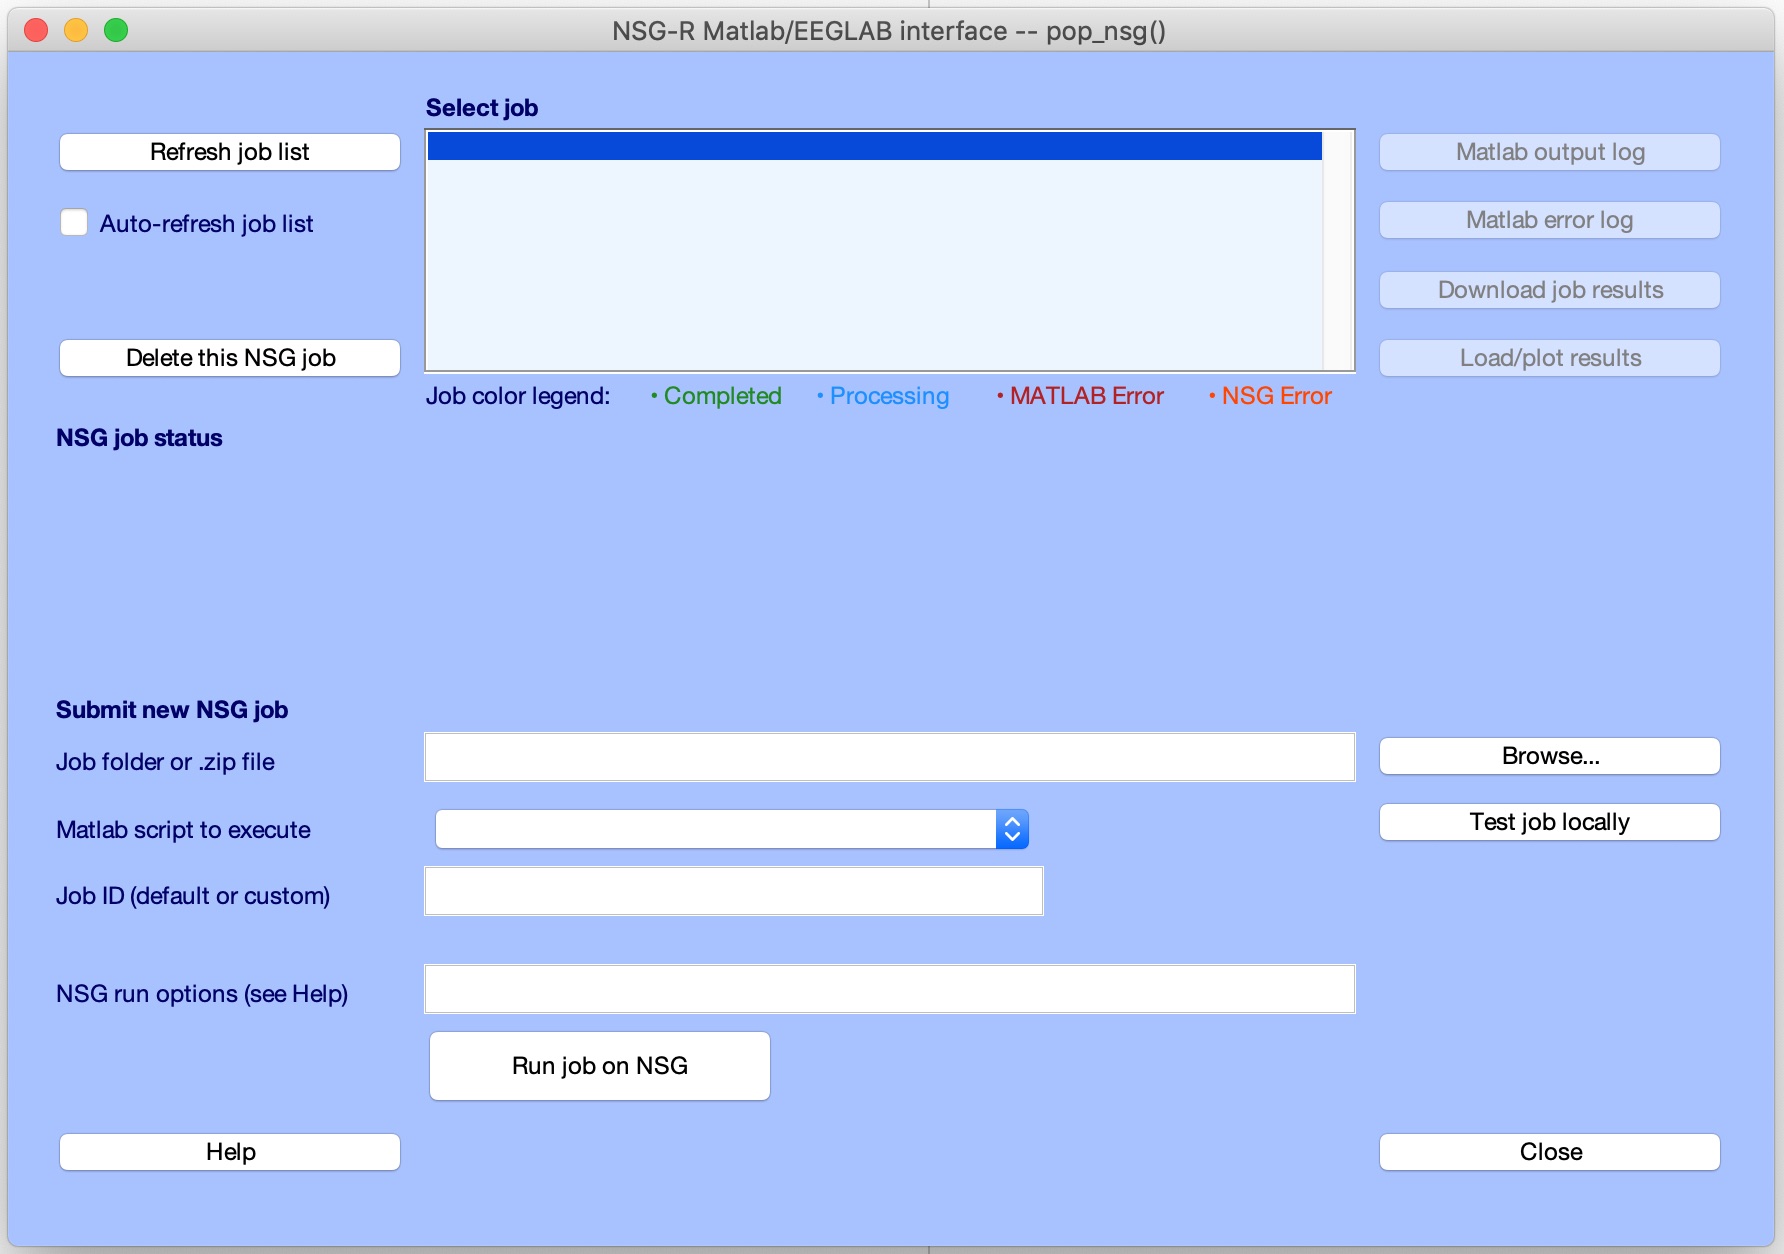Click the 'MATLAB Error' legend label
The image size is (1784, 1254).
tap(1087, 396)
